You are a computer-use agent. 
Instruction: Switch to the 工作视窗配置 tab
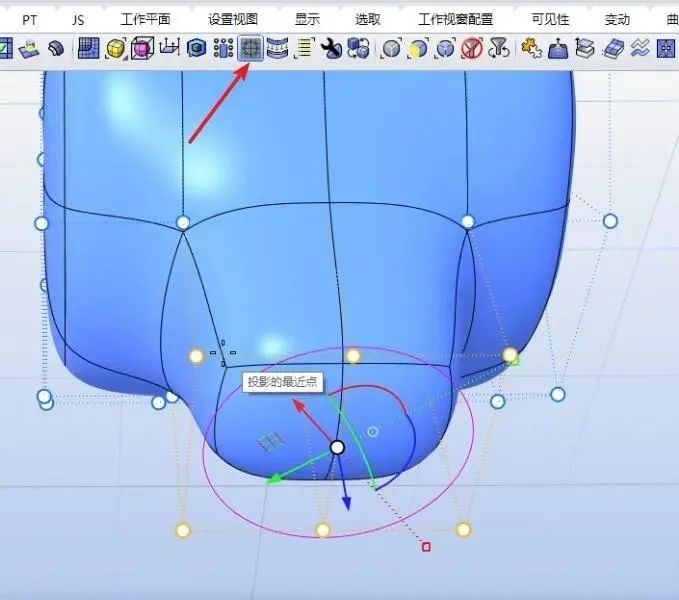456,19
